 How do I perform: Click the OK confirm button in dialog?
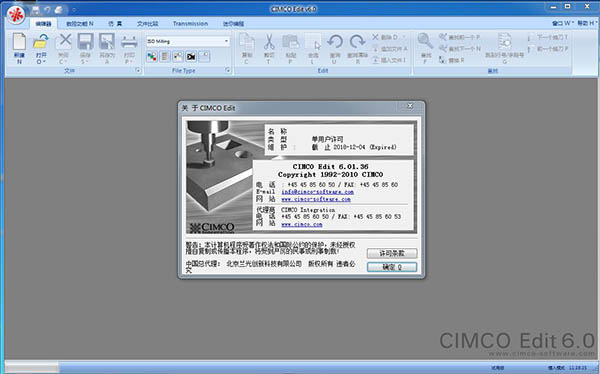[x=392, y=267]
